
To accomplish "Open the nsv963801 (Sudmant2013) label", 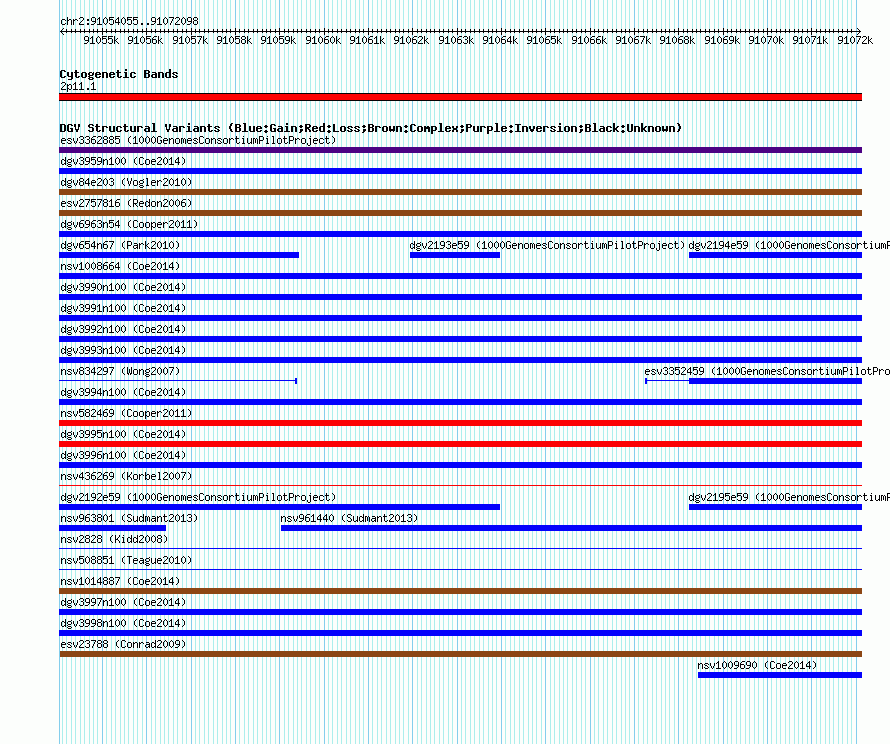I will (x=129, y=518).
